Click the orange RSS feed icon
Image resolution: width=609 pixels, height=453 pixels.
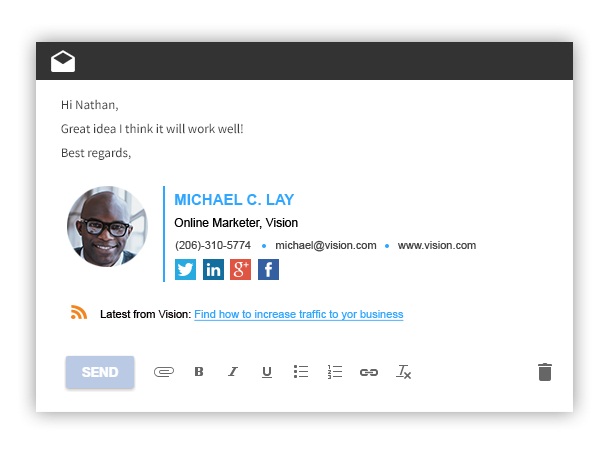click(78, 312)
